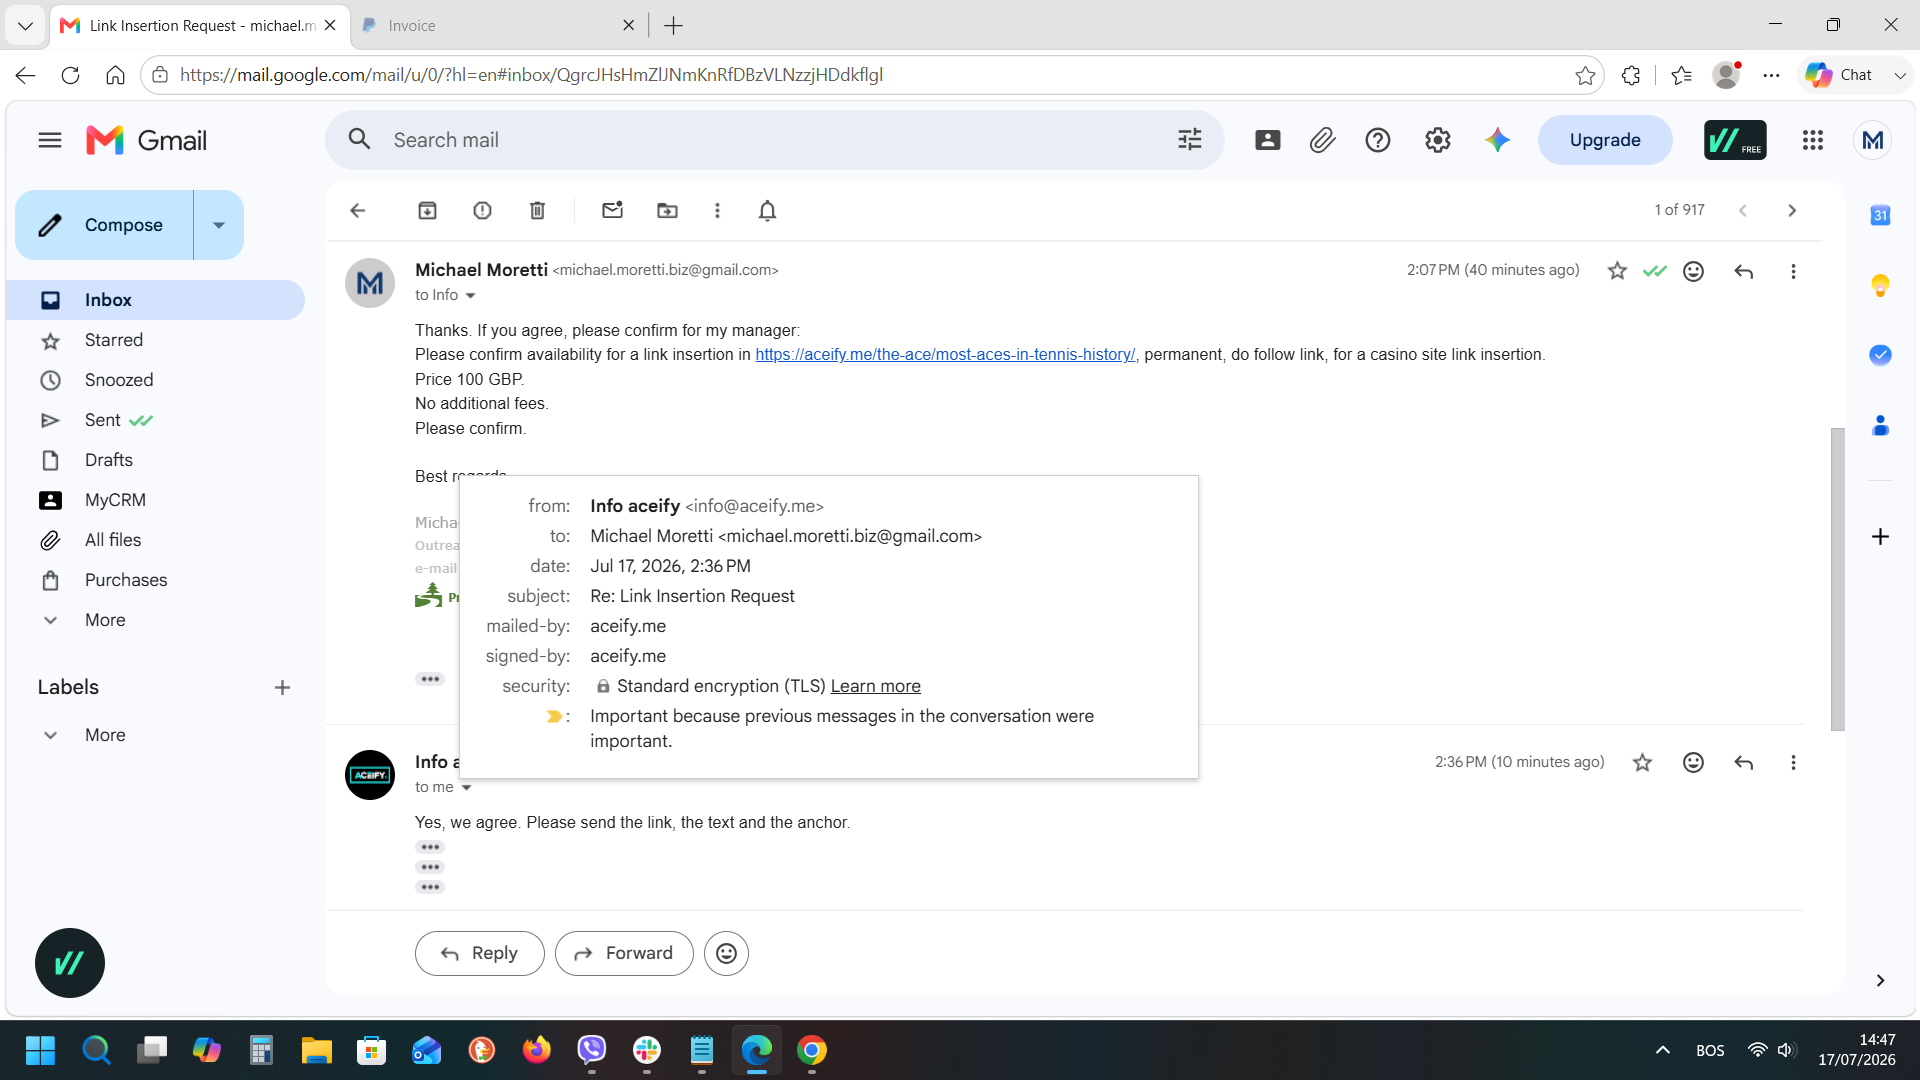Open more conversation actions in toolbar
The image size is (1920, 1080).
coord(717,210)
